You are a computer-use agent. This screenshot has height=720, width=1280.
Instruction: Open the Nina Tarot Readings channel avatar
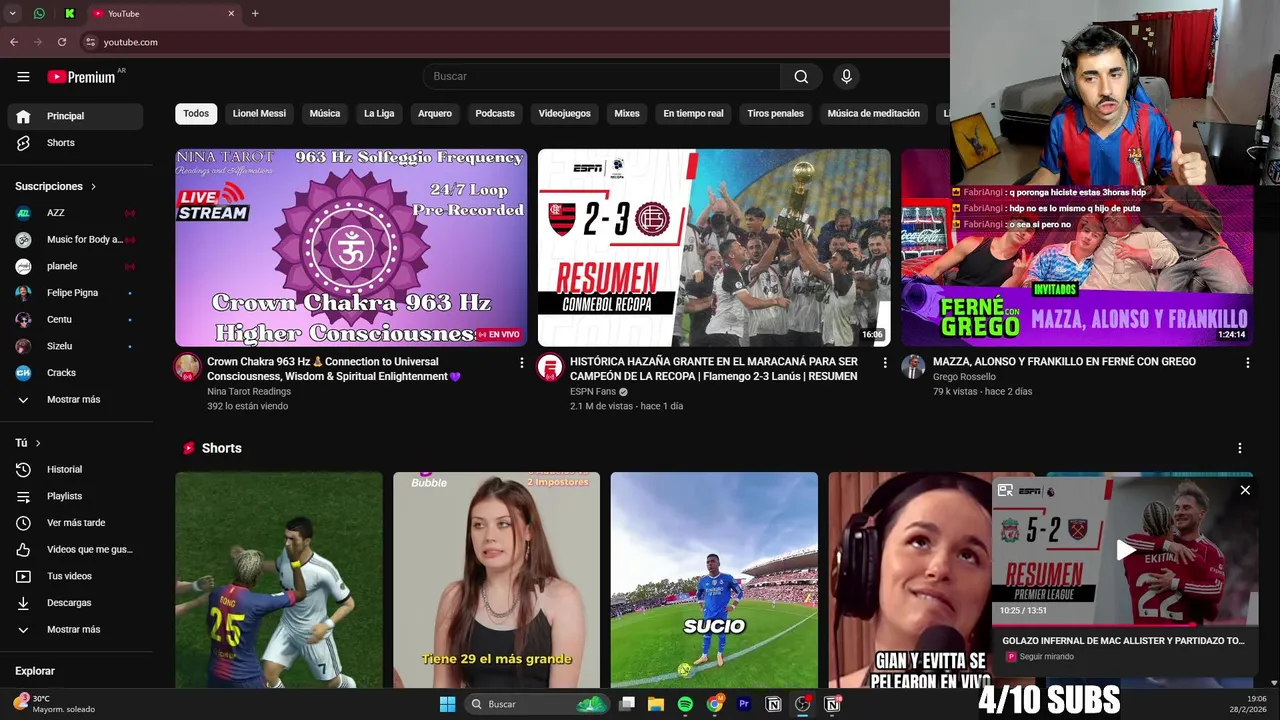[188, 367]
